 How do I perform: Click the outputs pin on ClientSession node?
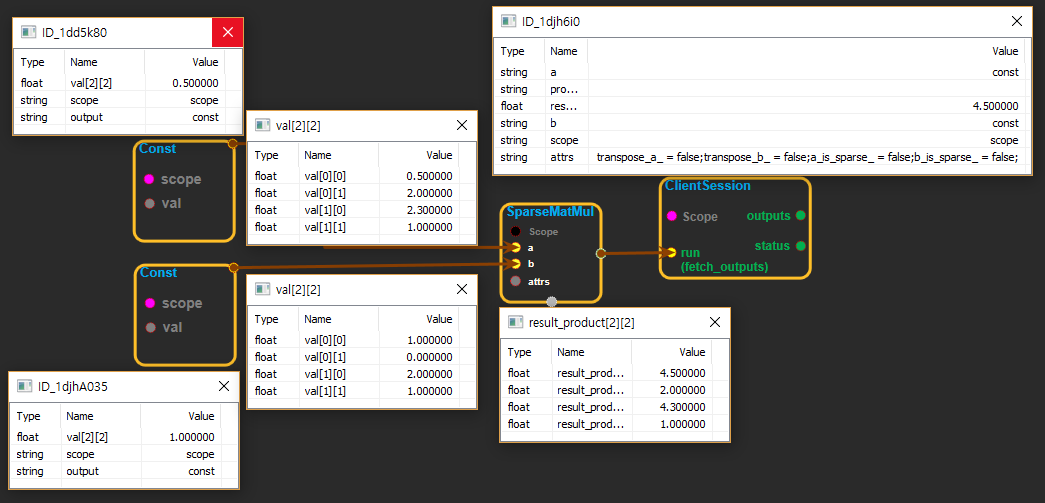[800, 216]
